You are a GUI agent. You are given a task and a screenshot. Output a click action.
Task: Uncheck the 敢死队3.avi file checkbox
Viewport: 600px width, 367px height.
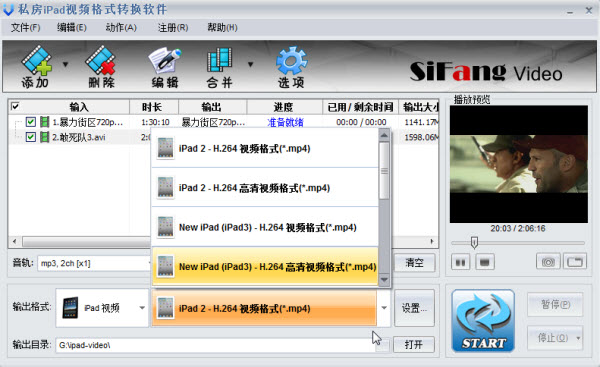click(x=31, y=137)
